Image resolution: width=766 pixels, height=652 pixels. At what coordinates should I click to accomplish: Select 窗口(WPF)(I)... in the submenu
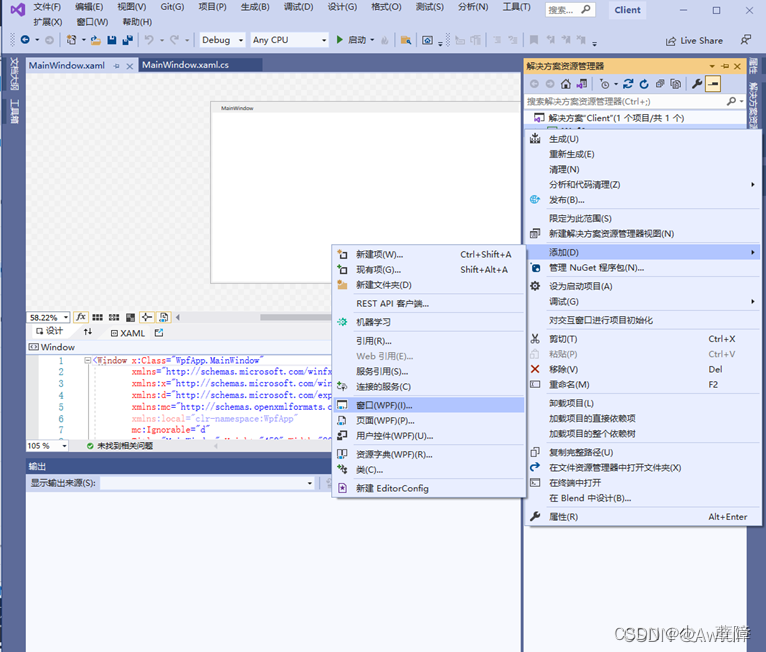click(384, 405)
